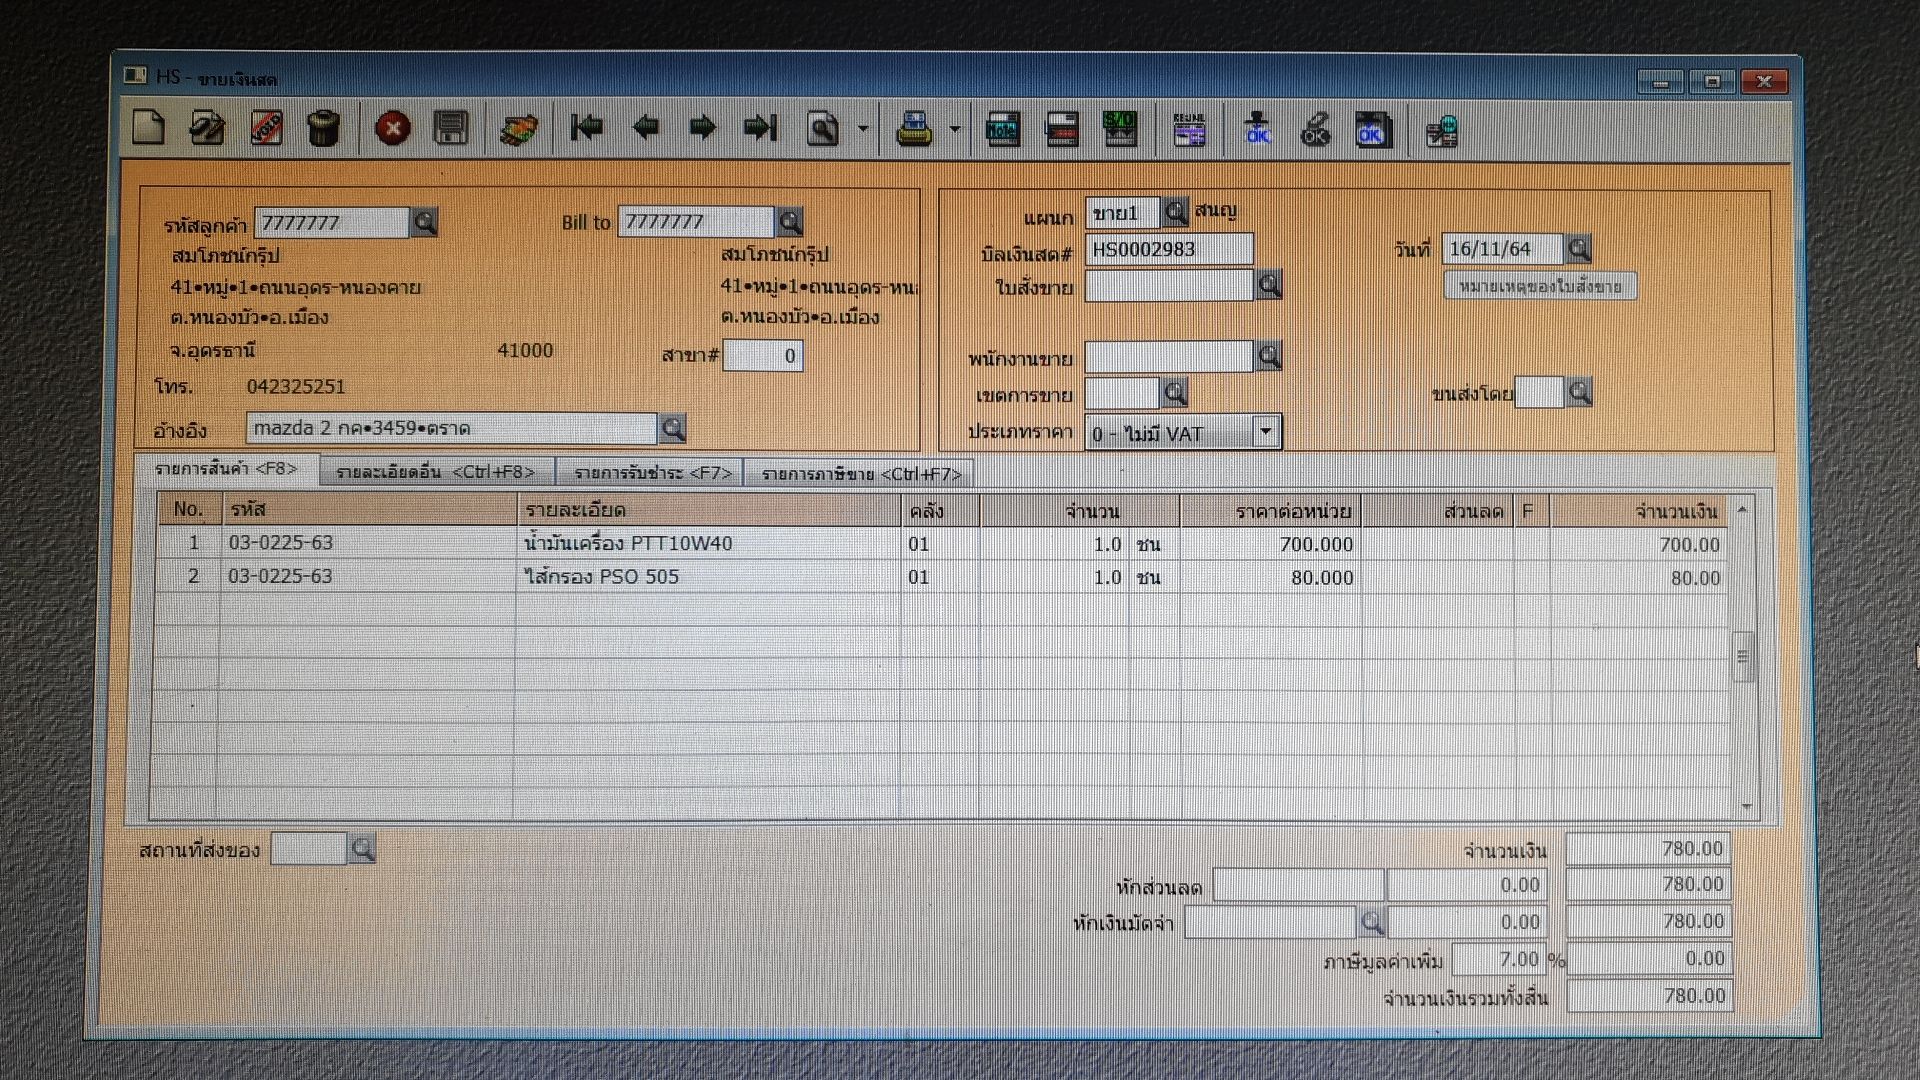Close the HS cash sale window
Viewport: 1920px width, 1080px height.
point(1764,82)
